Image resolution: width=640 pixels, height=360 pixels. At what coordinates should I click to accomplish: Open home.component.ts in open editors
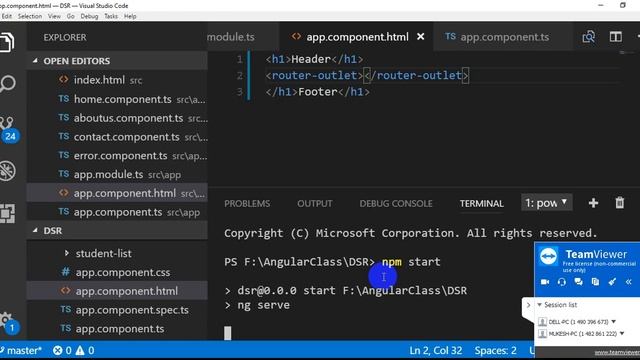[117, 99]
